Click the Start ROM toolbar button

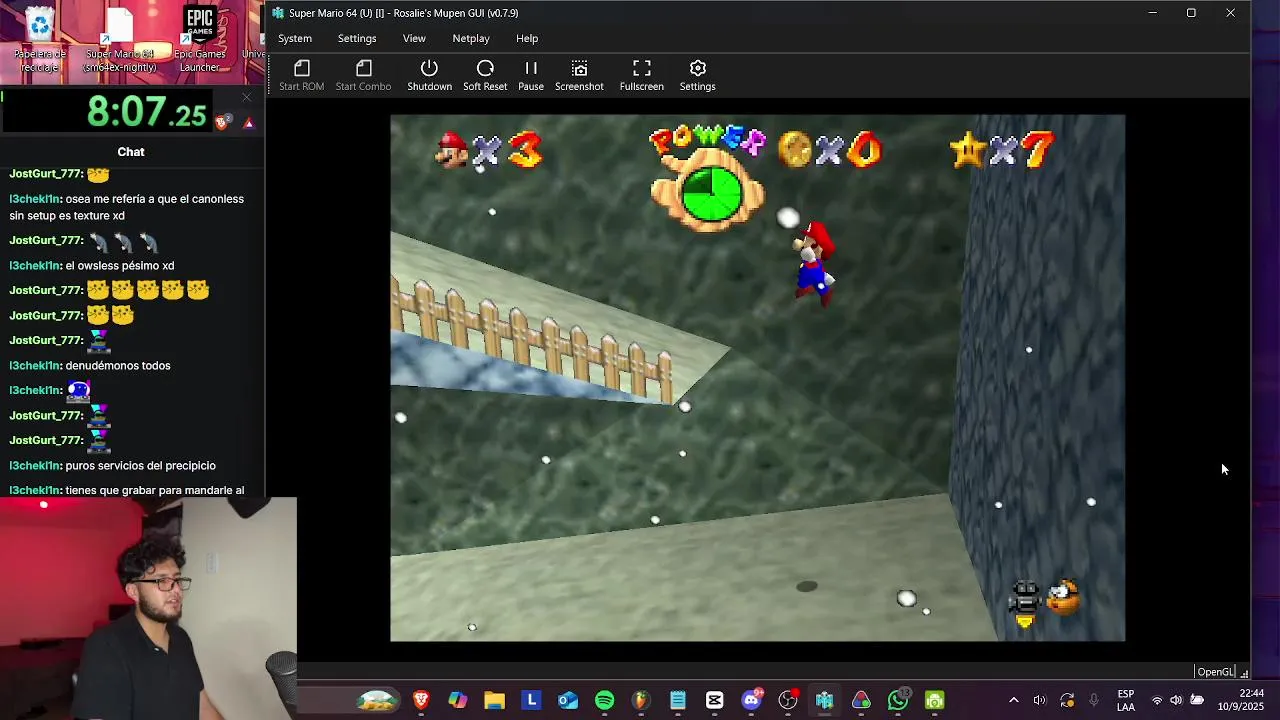[301, 76]
